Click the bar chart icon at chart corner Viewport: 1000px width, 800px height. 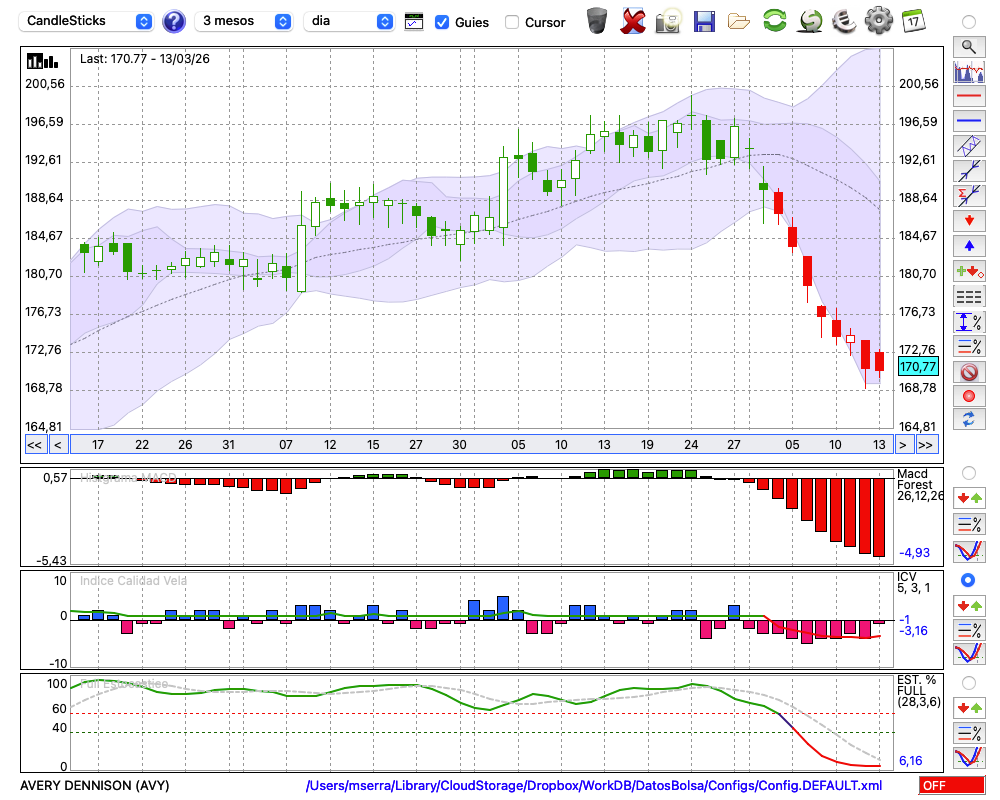point(43,61)
